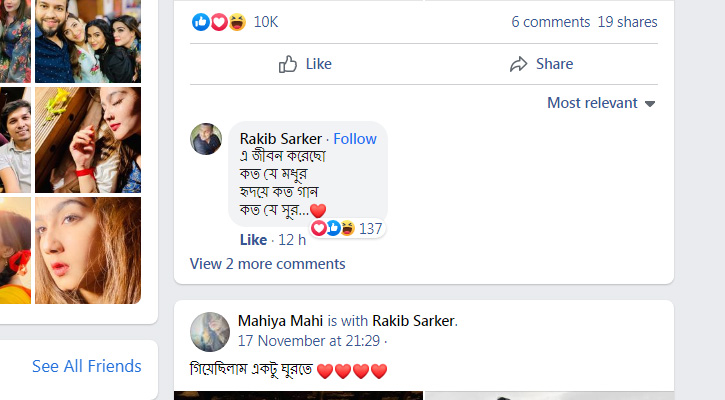Screen dimensions: 725x400
Task: Open Mahiya Mahi's profile name link
Action: [x=280, y=321]
